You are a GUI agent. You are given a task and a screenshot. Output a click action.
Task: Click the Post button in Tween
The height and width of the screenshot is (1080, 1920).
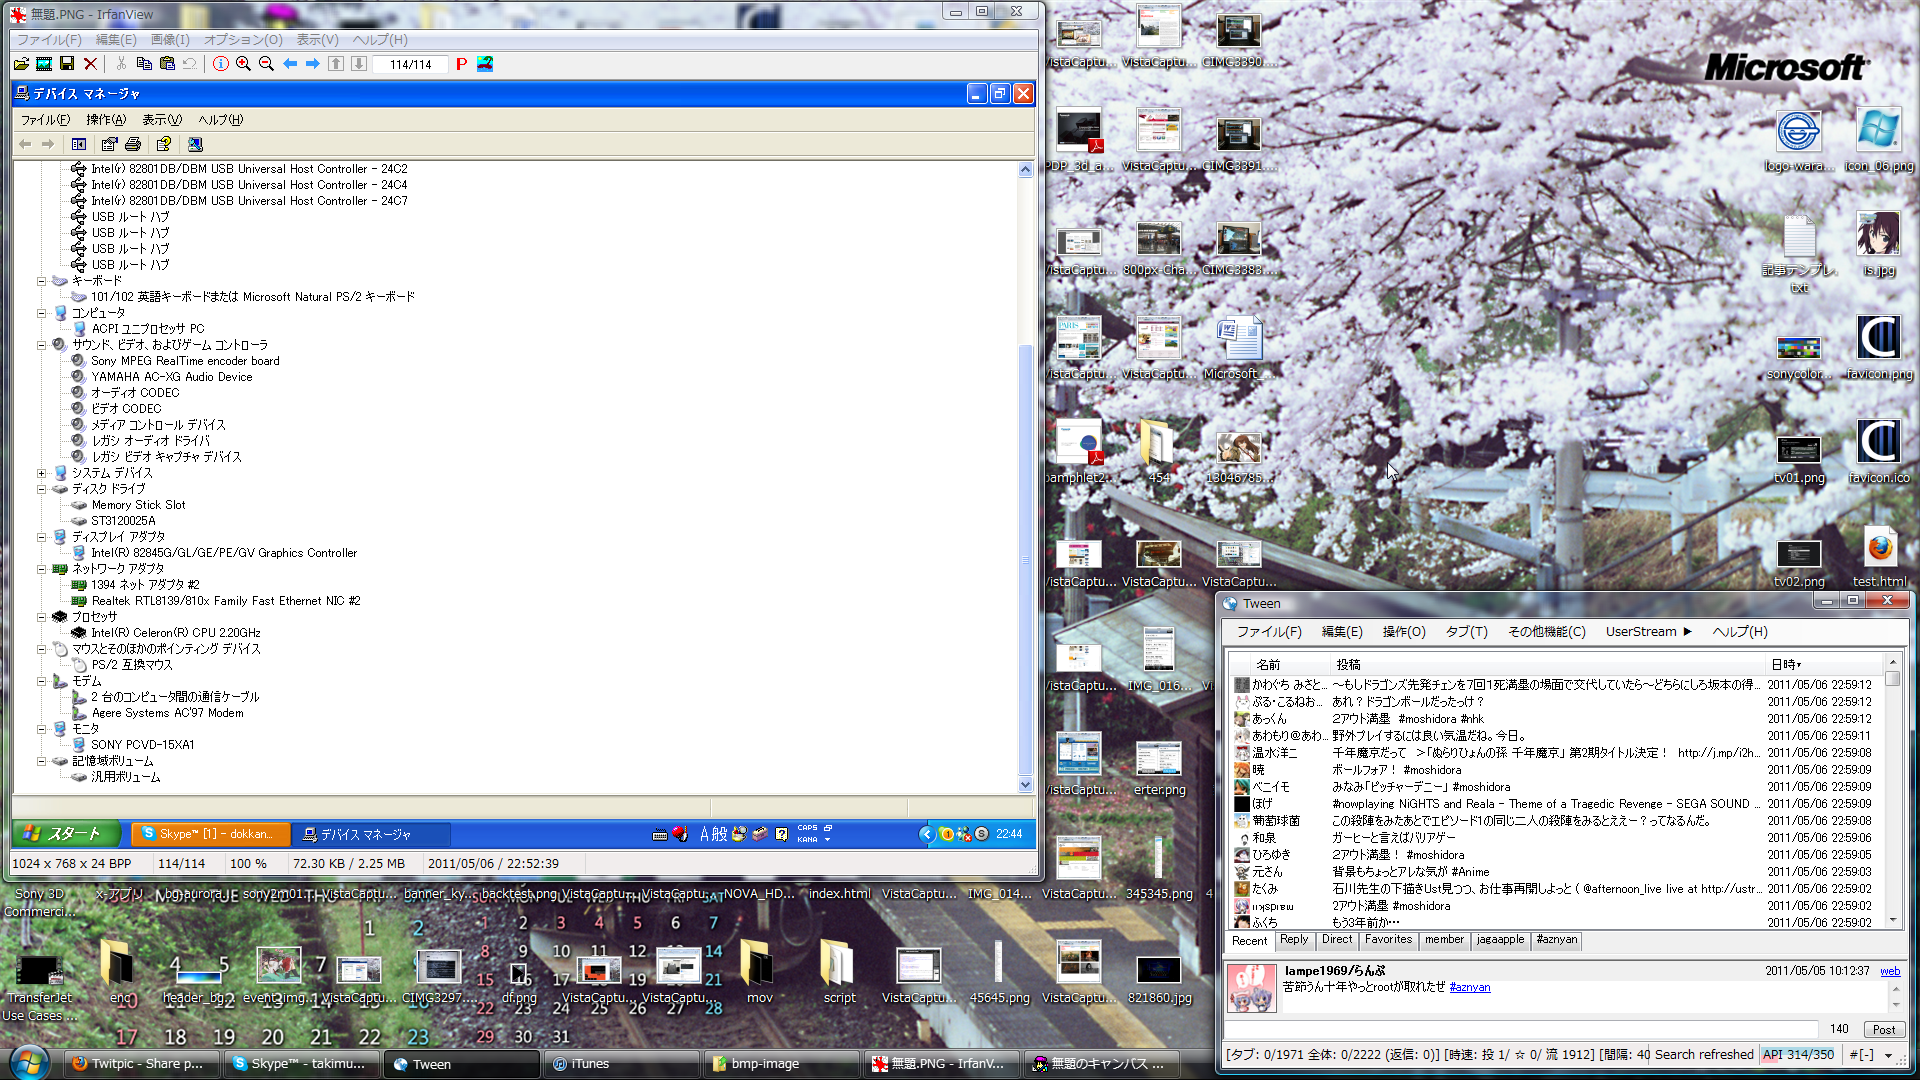point(1884,1030)
